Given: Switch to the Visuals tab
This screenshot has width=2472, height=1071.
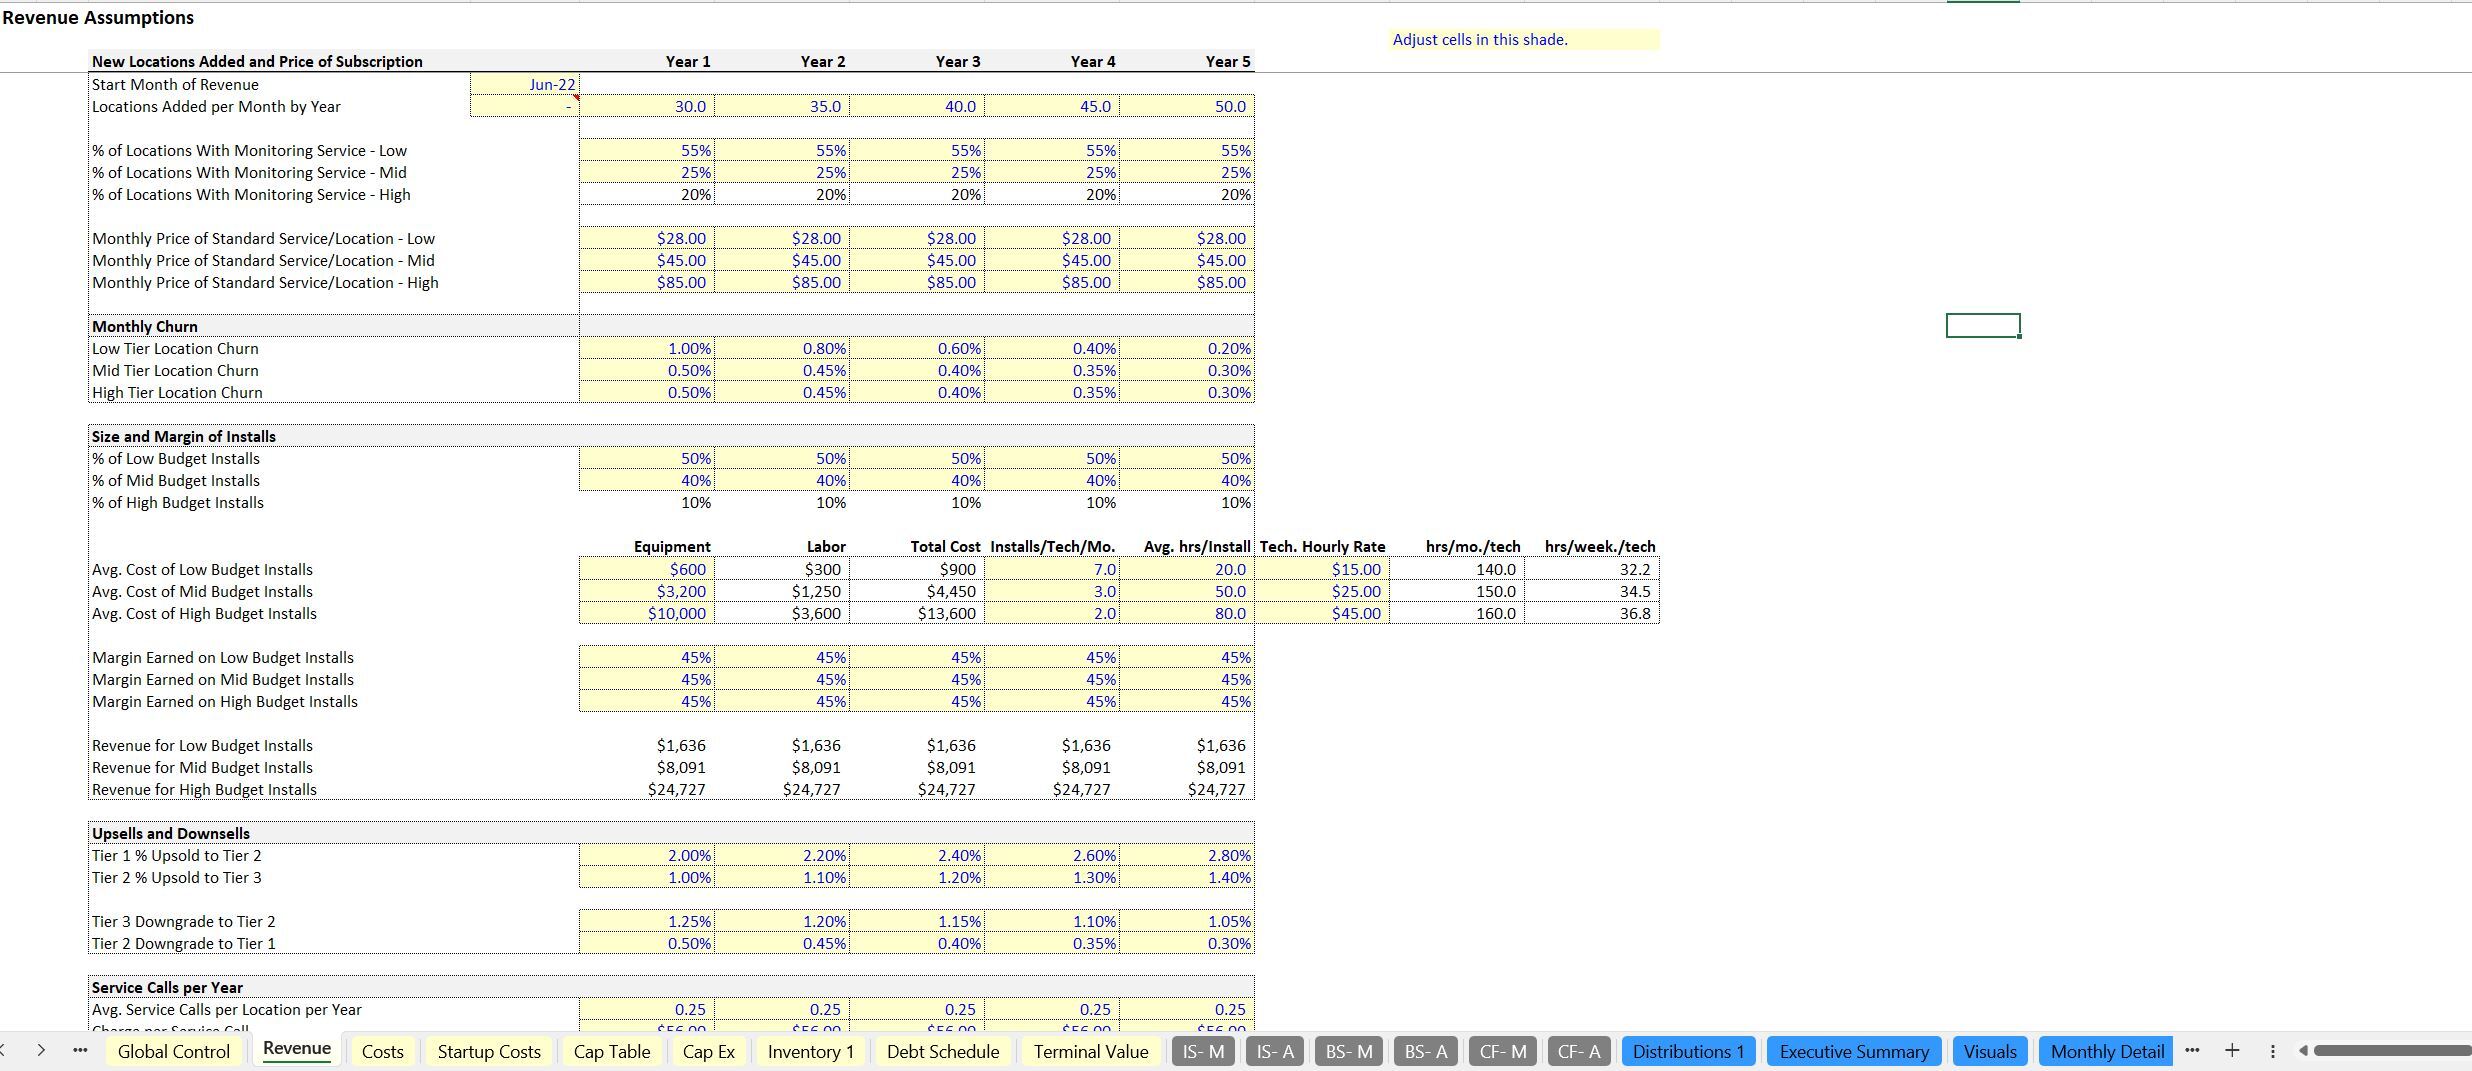Looking at the screenshot, I should tap(1990, 1051).
